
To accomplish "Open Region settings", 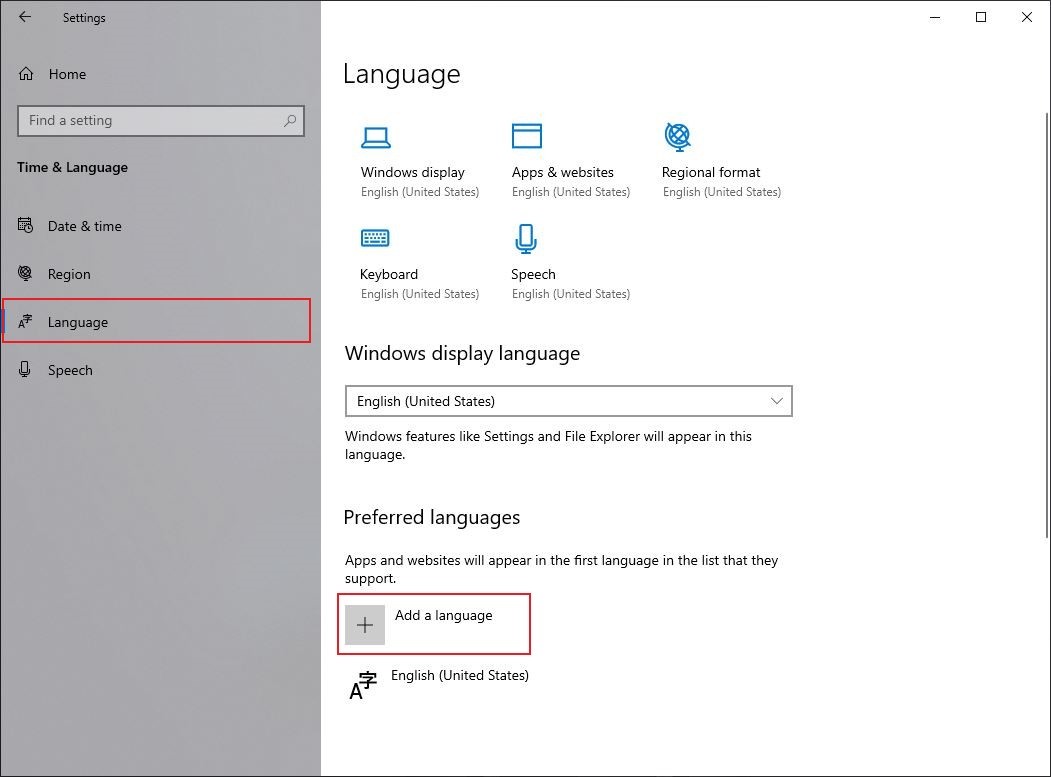I will pyautogui.click(x=68, y=274).
